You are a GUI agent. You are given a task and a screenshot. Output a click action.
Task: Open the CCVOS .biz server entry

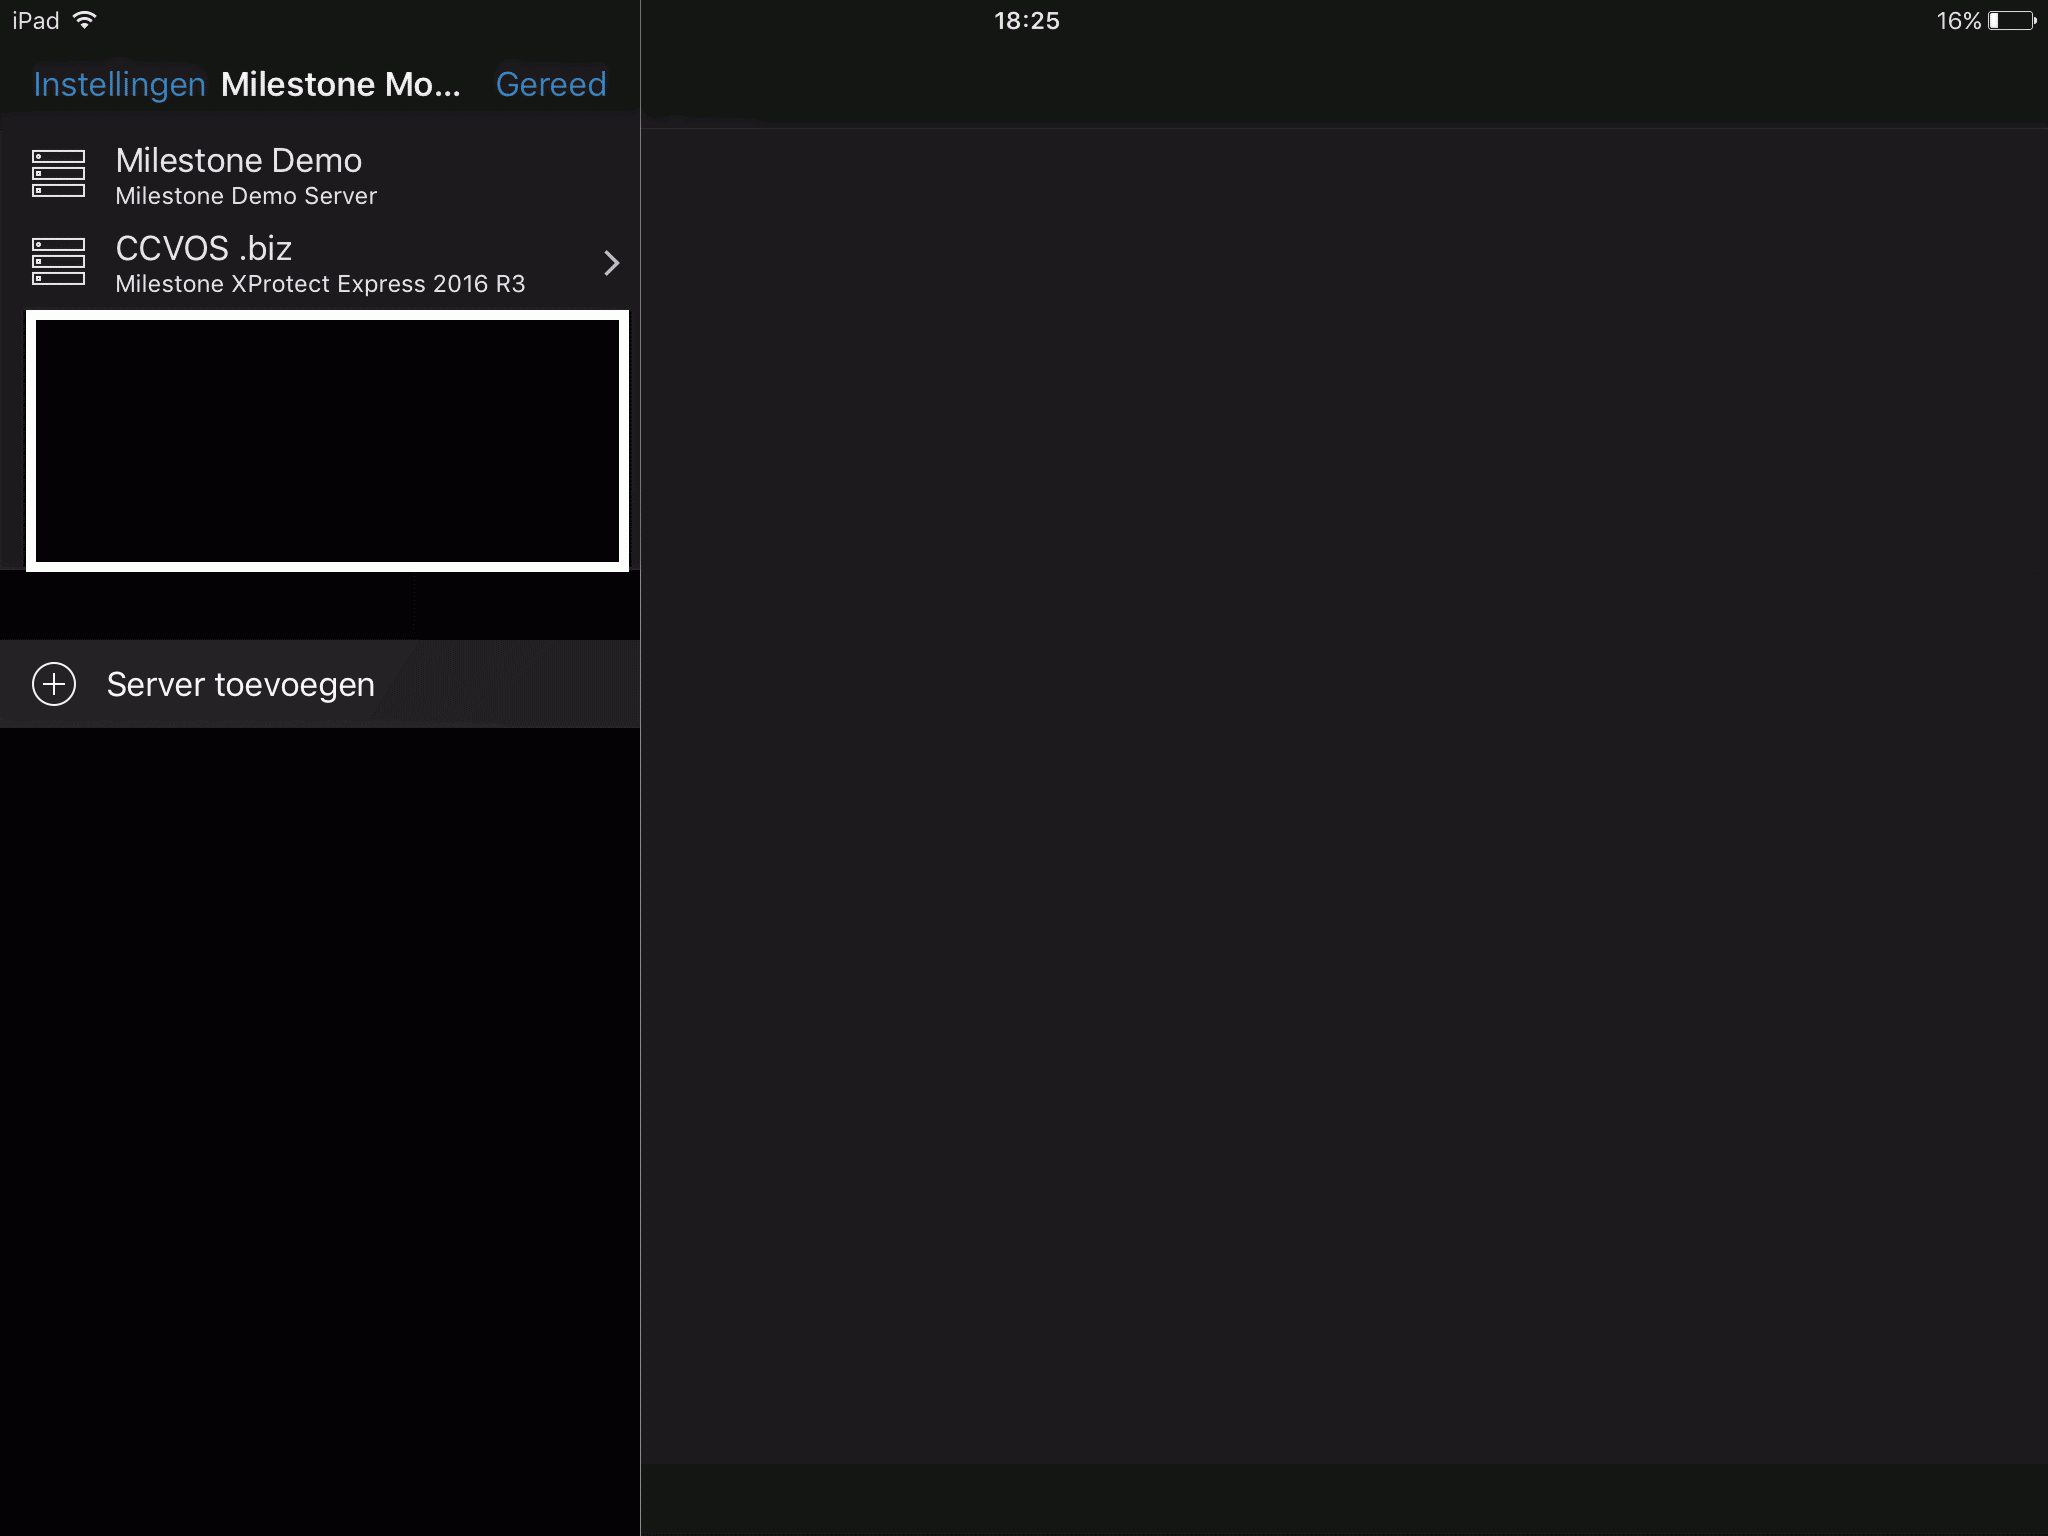click(x=320, y=263)
